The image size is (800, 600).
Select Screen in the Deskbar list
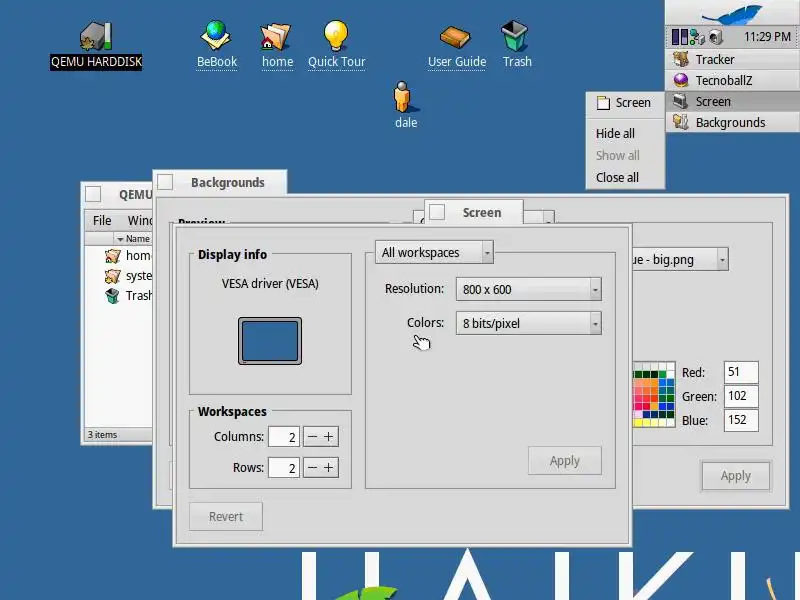click(x=732, y=102)
